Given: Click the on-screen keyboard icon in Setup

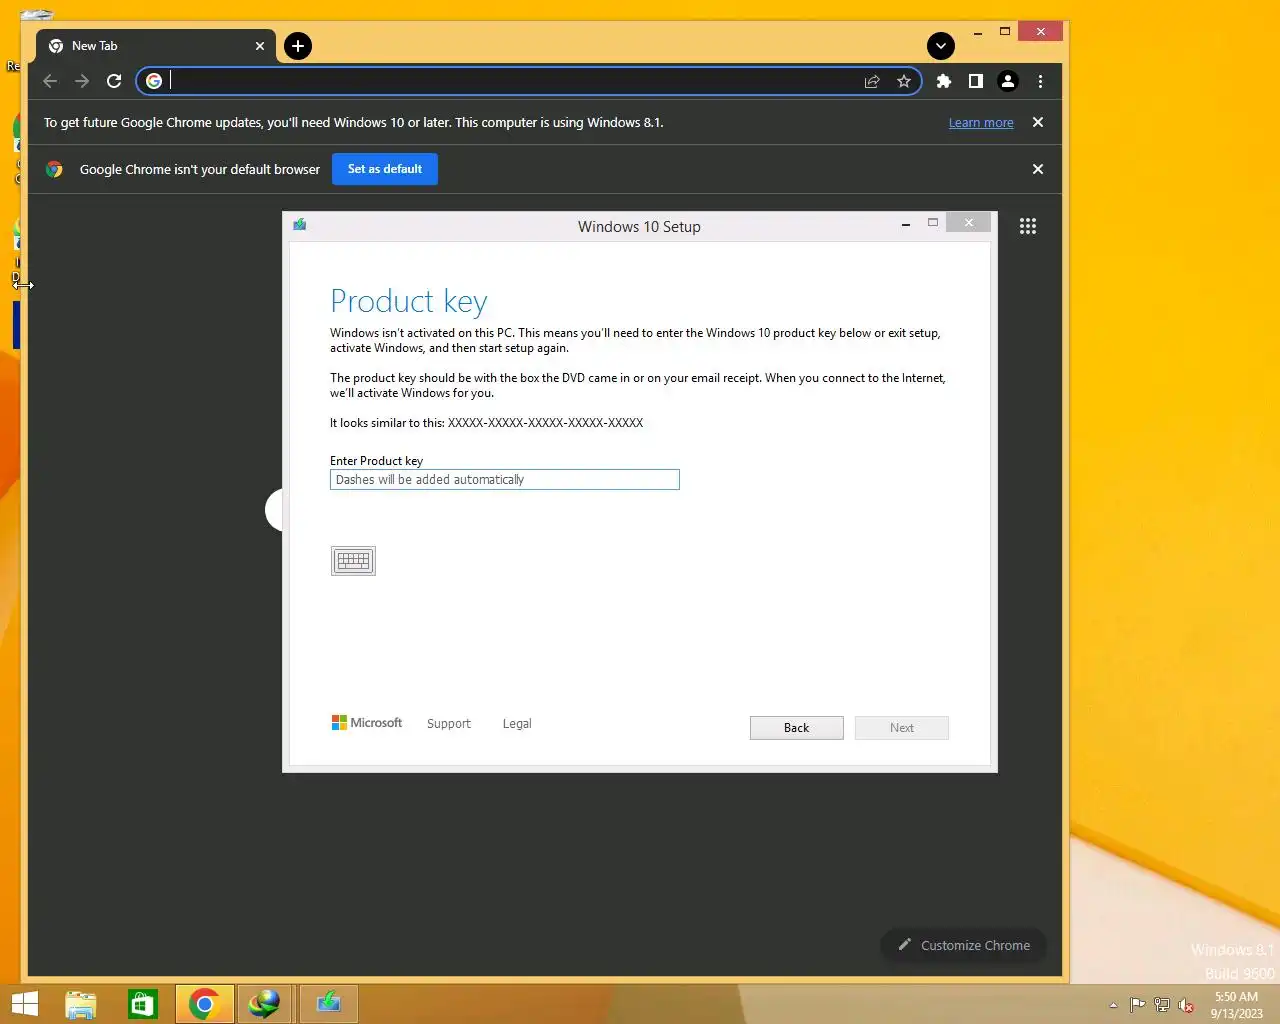Looking at the screenshot, I should click(353, 561).
